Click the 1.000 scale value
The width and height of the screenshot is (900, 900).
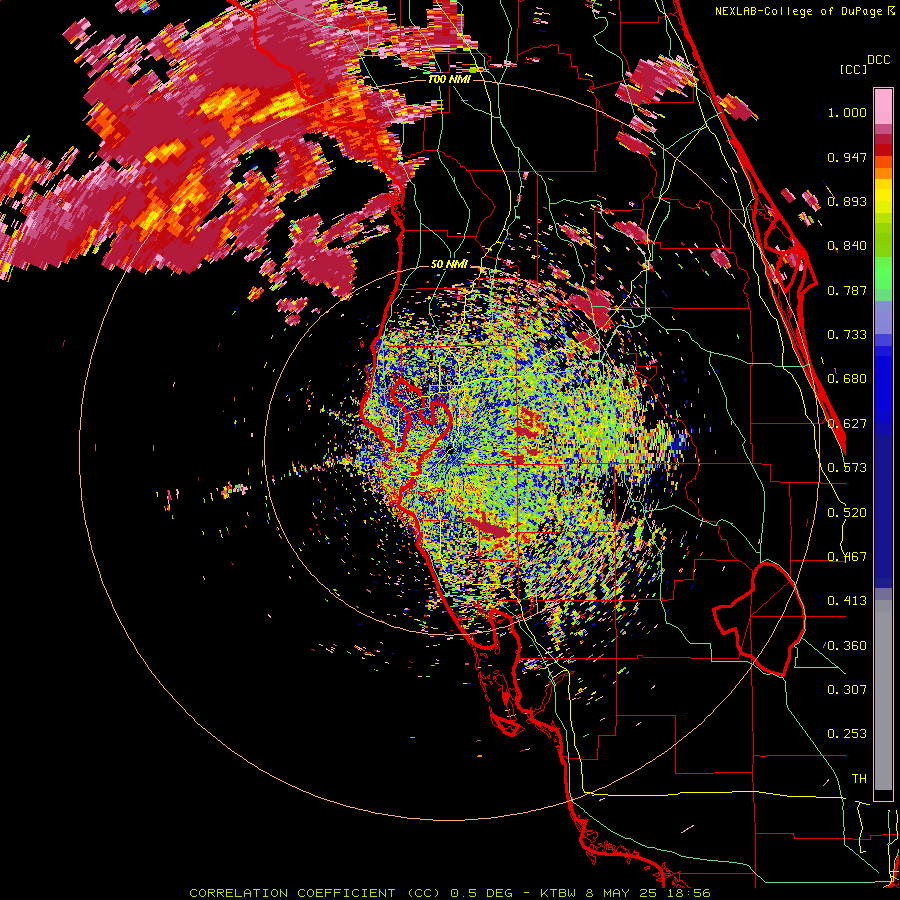(847, 112)
